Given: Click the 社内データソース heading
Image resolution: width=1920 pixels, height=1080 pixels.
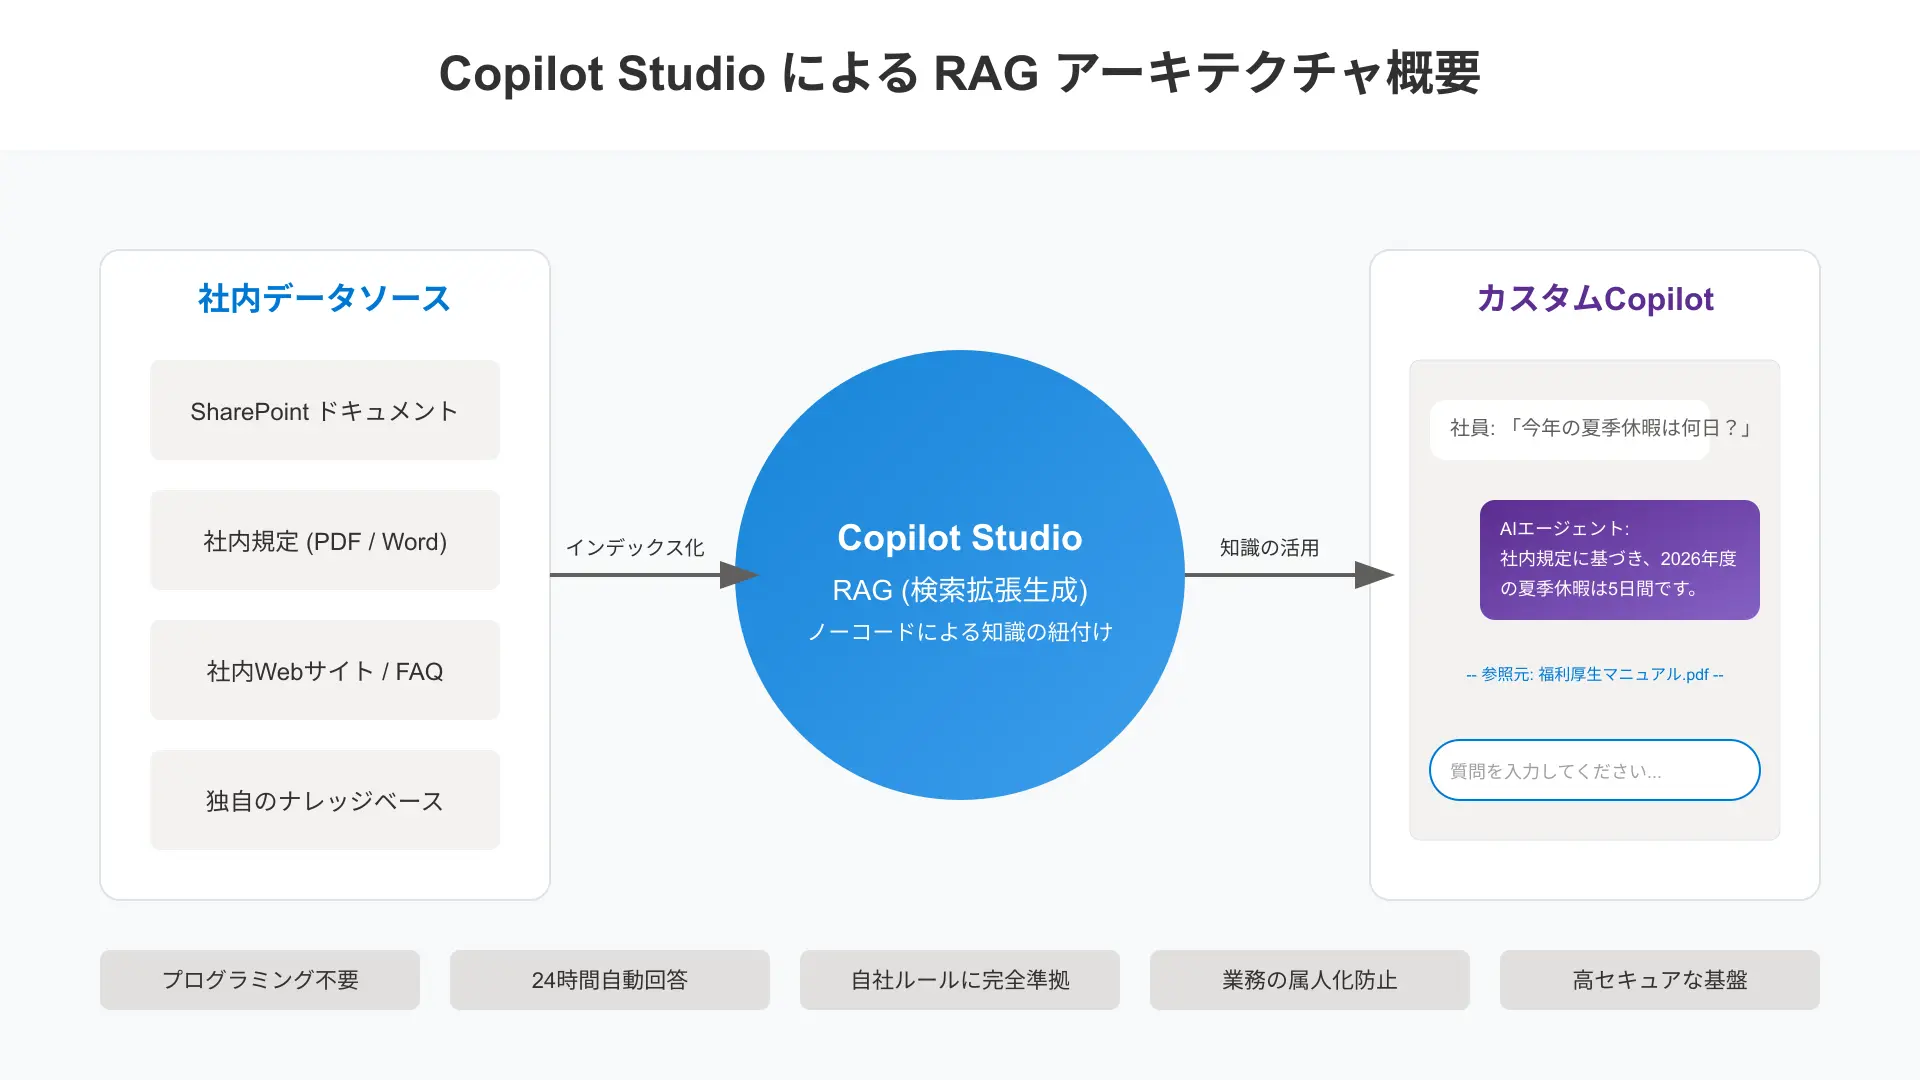Looking at the screenshot, I should pos(325,298).
